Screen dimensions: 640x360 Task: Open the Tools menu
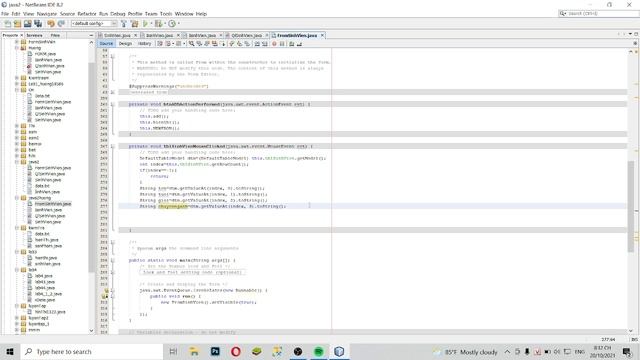click(166, 14)
